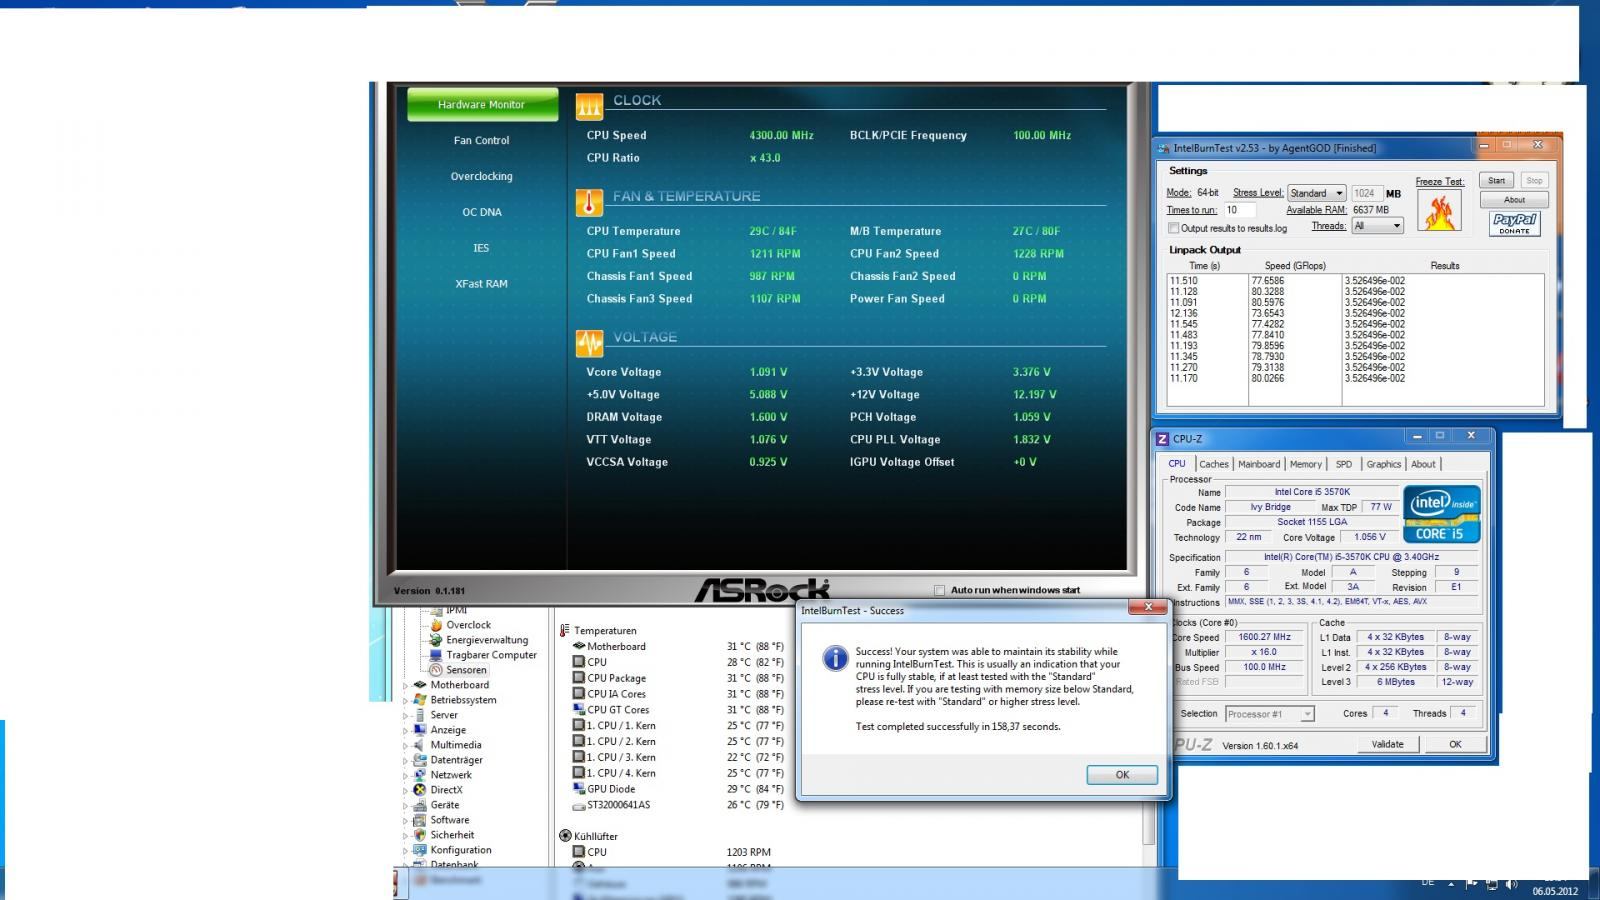Viewport: 1600px width, 900px height.
Task: Click the Times to run input field
Action: point(1240,210)
